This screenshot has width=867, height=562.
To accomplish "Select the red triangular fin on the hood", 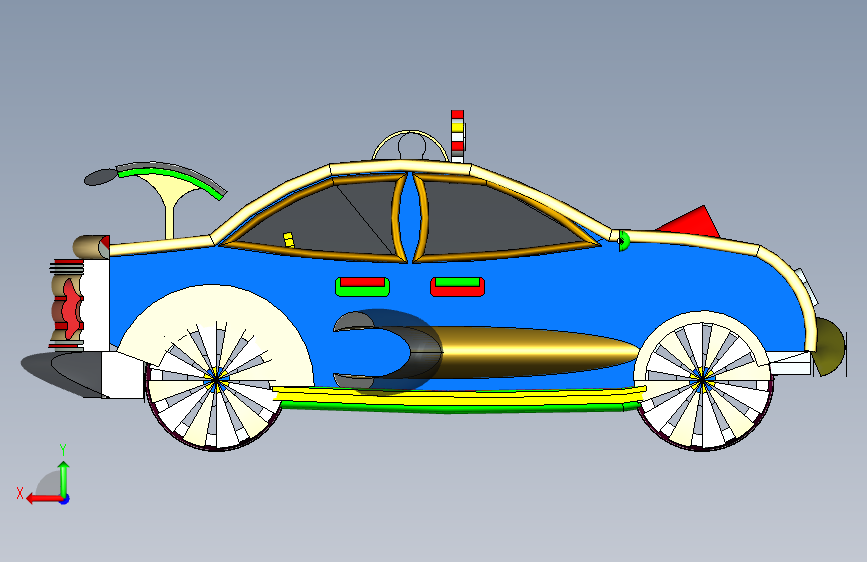I will 690,222.
